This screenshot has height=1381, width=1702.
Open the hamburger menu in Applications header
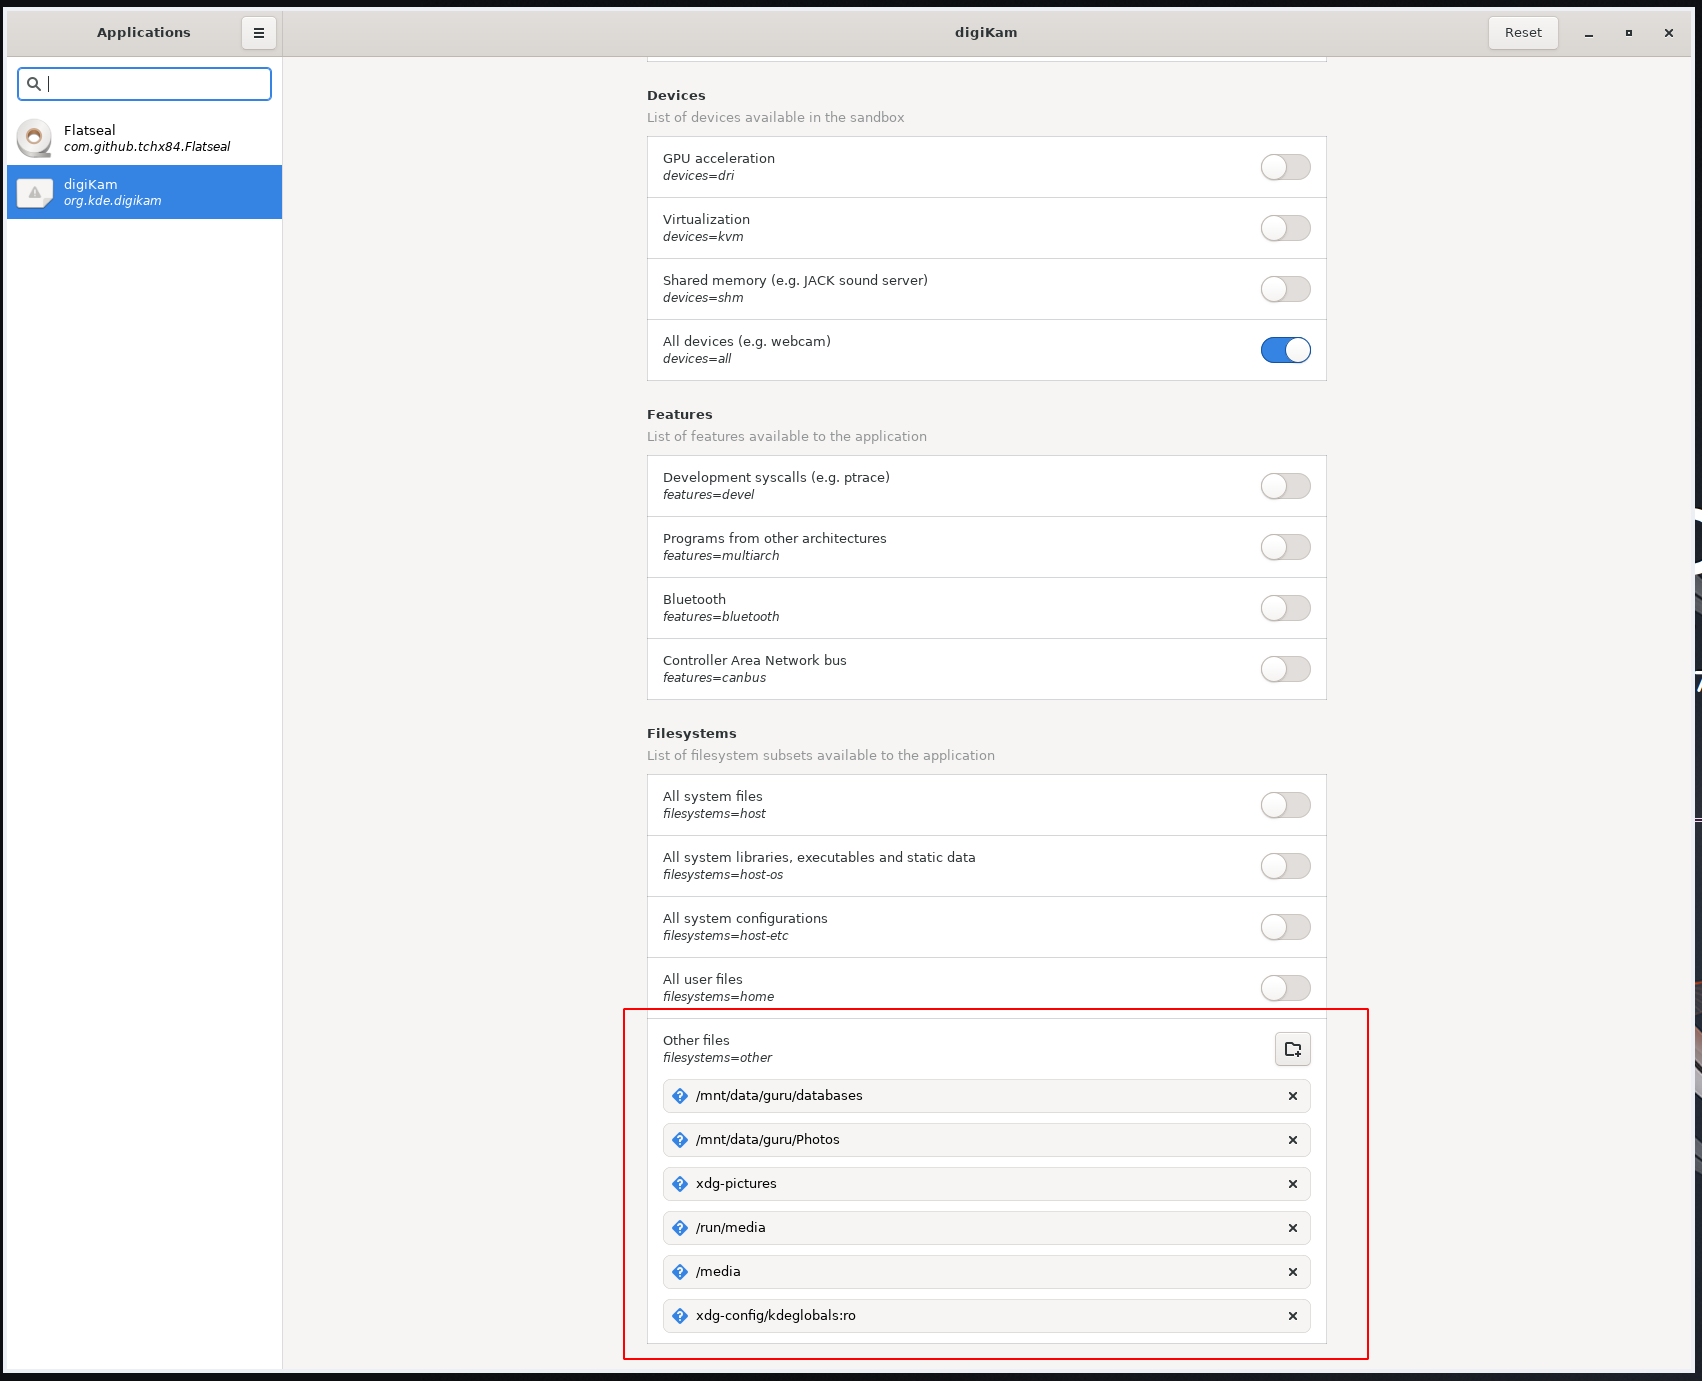coord(258,33)
